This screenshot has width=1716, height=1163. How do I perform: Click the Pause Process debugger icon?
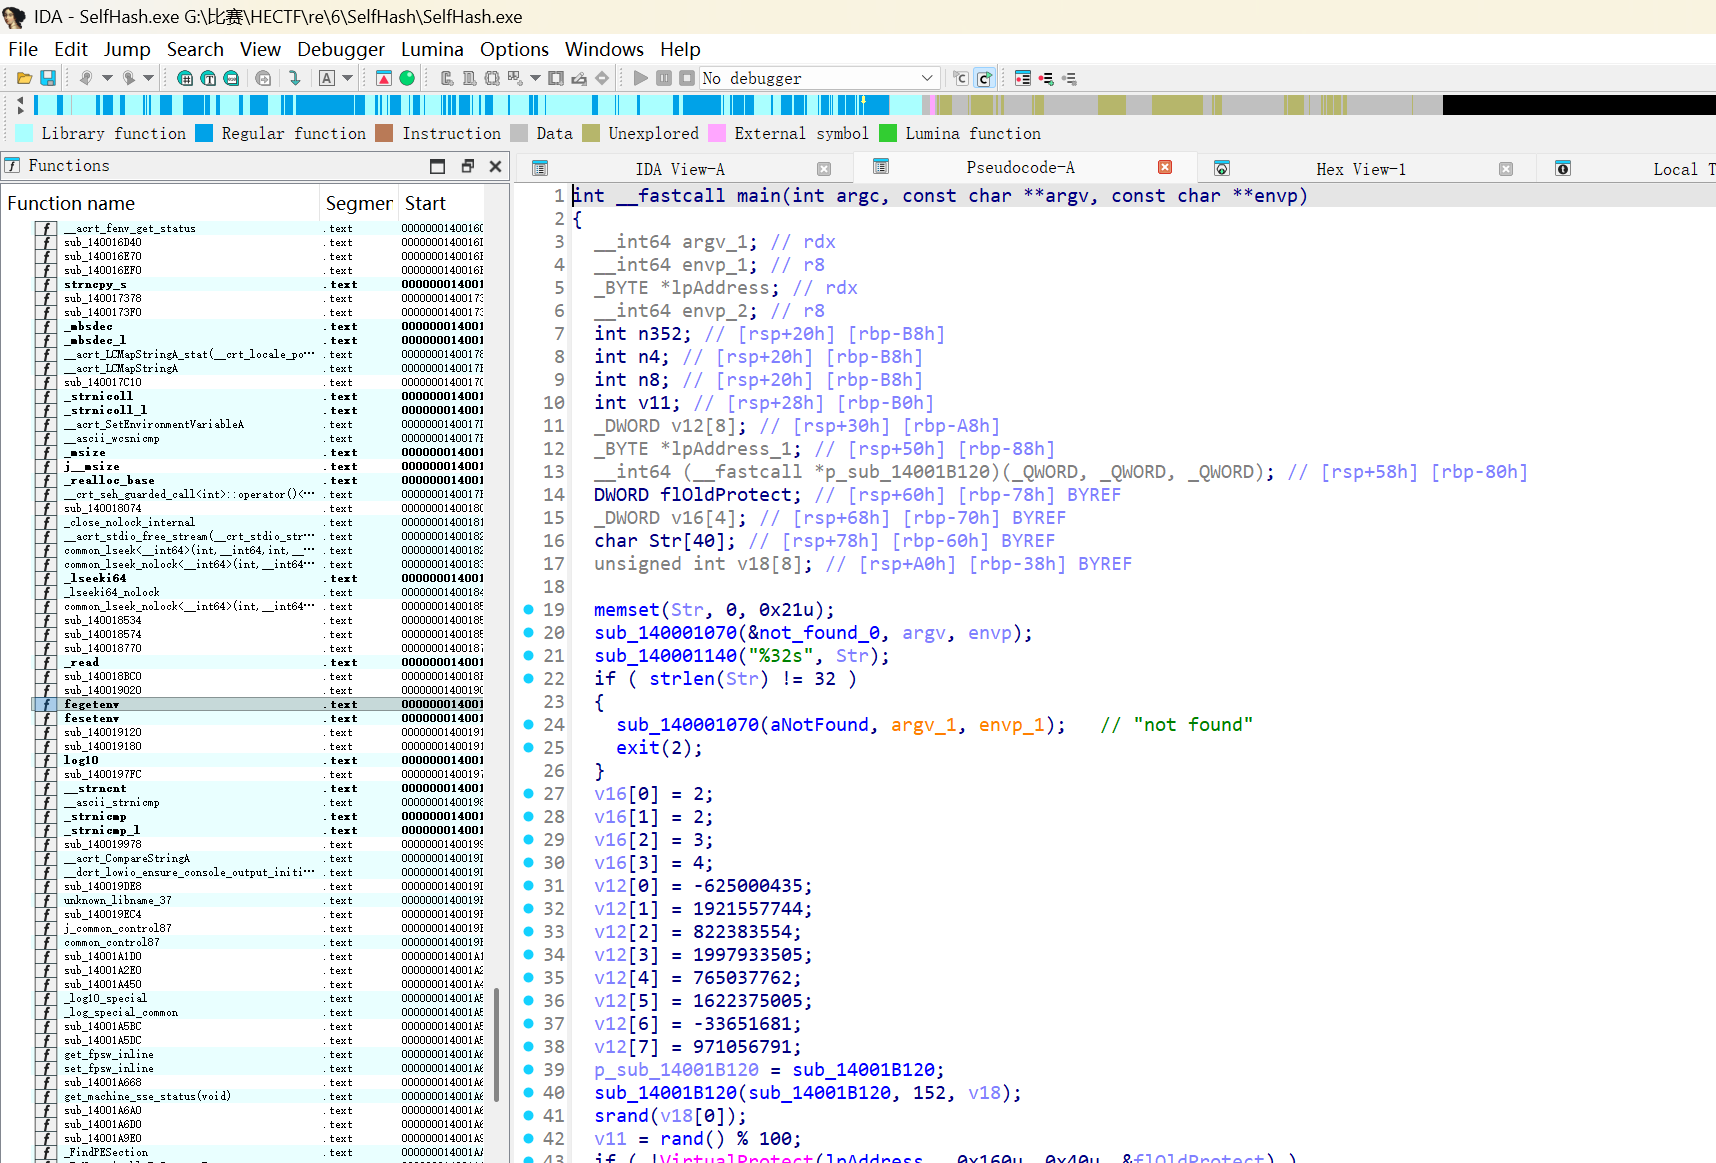[x=663, y=78]
